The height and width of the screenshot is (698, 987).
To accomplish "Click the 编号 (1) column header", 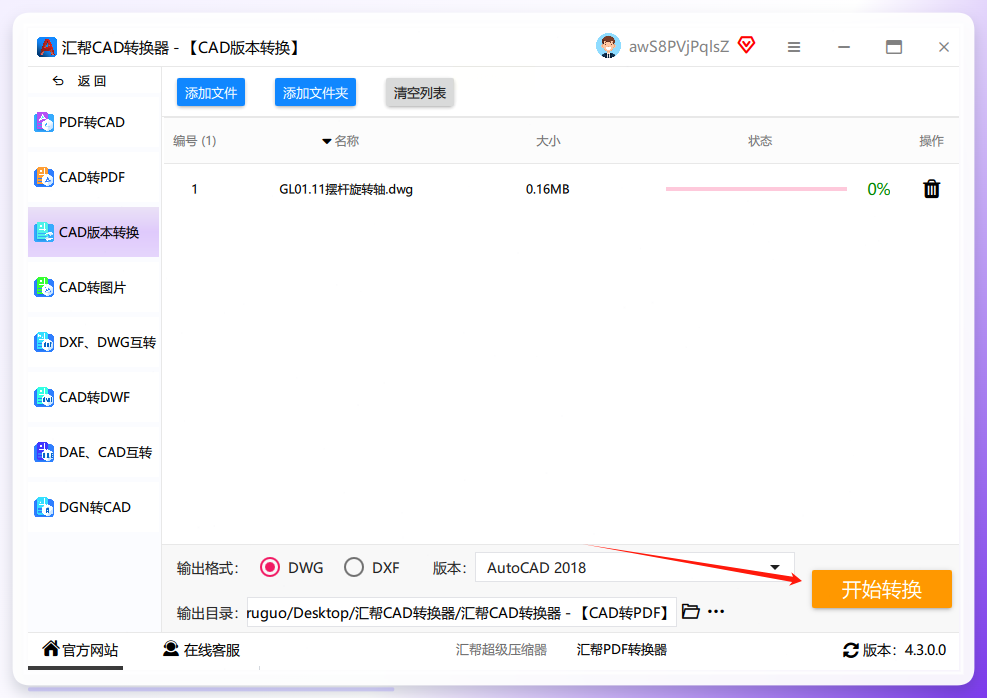I will [195, 141].
